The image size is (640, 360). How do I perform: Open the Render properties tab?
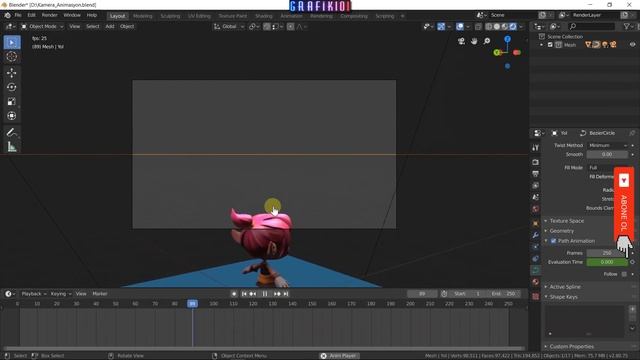click(536, 162)
